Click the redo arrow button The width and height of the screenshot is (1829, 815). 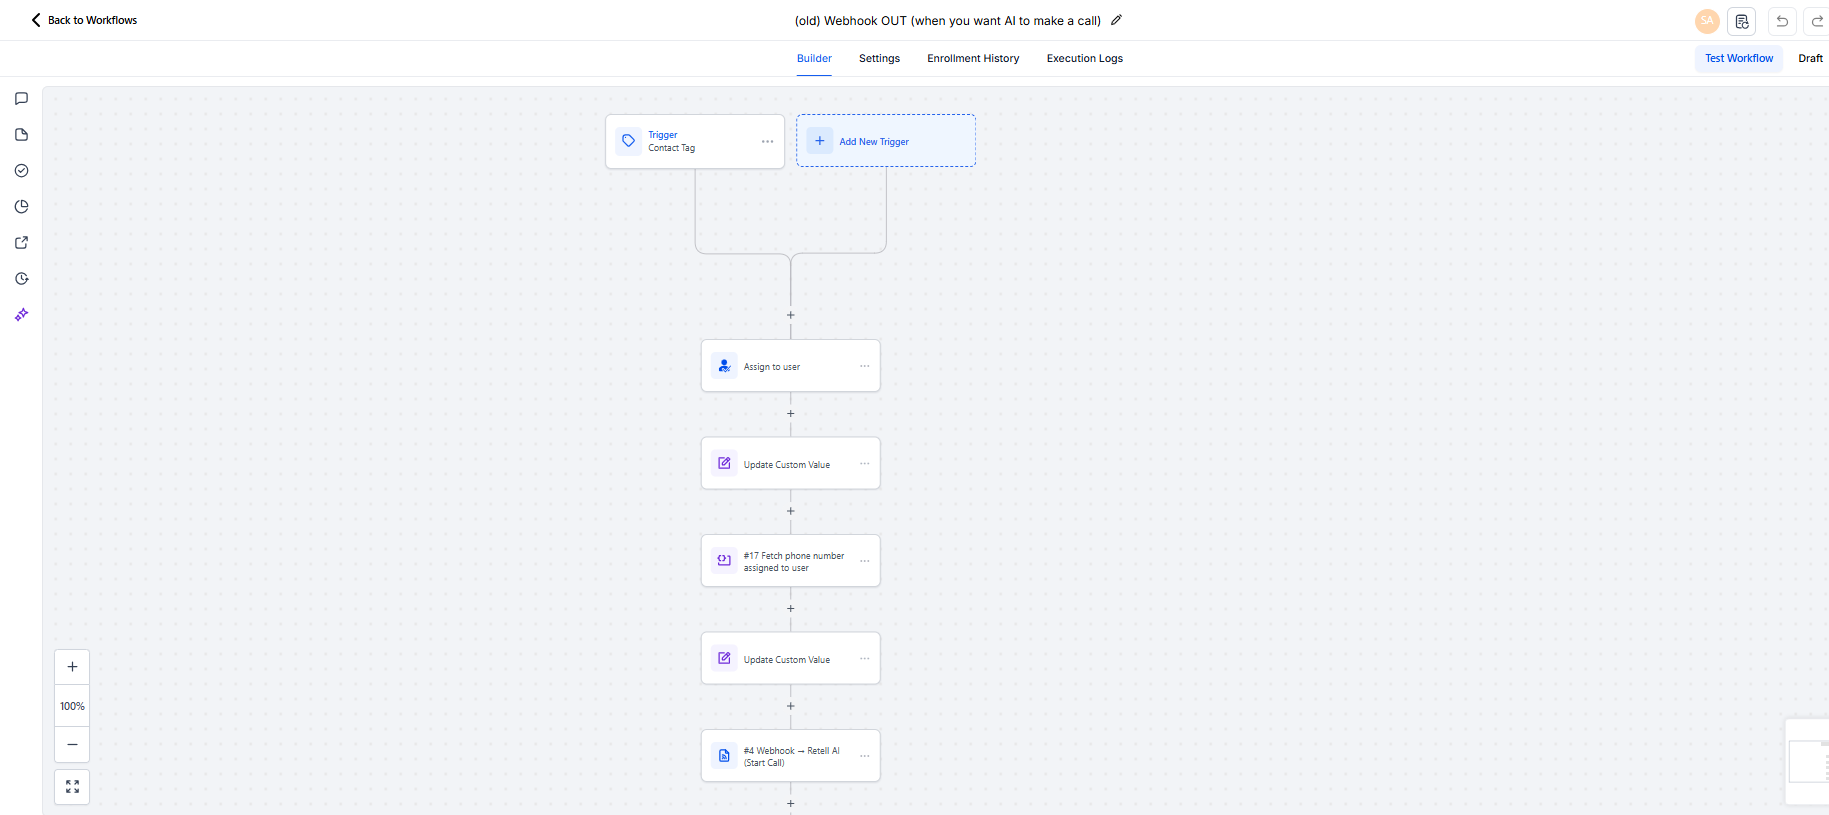pyautogui.click(x=1817, y=21)
